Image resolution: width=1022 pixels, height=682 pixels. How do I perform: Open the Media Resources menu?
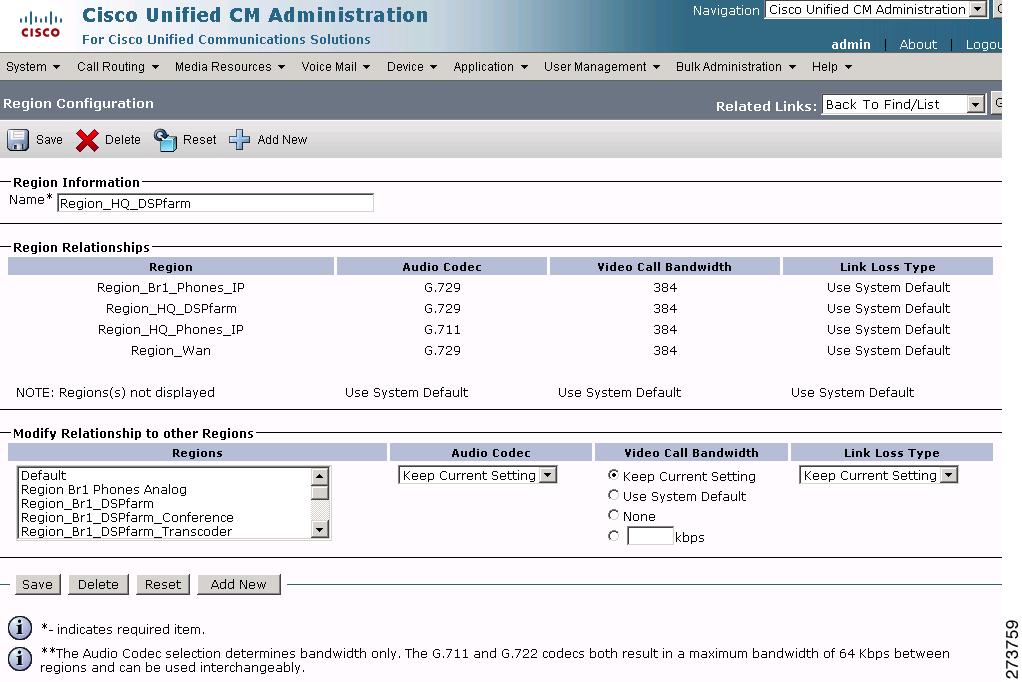229,67
